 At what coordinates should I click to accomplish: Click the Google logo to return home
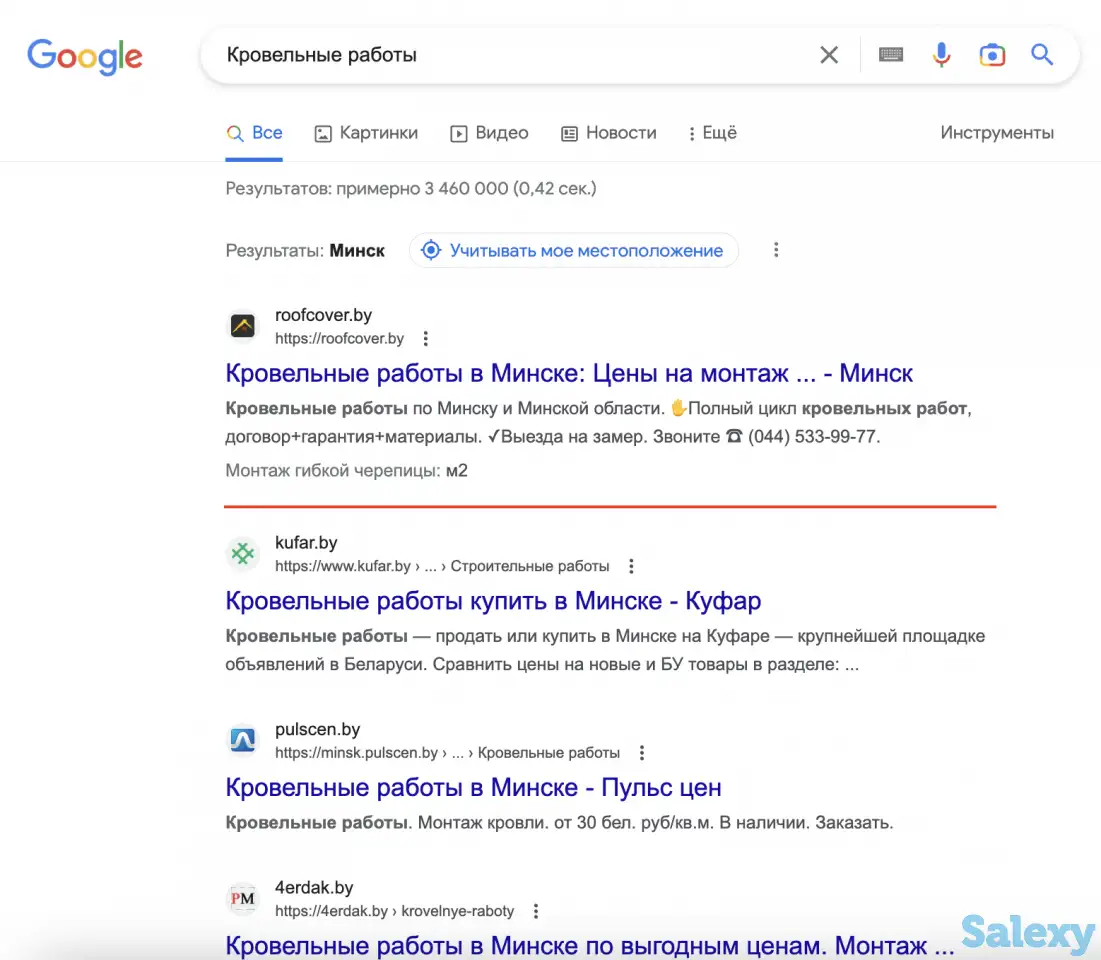tap(84, 57)
